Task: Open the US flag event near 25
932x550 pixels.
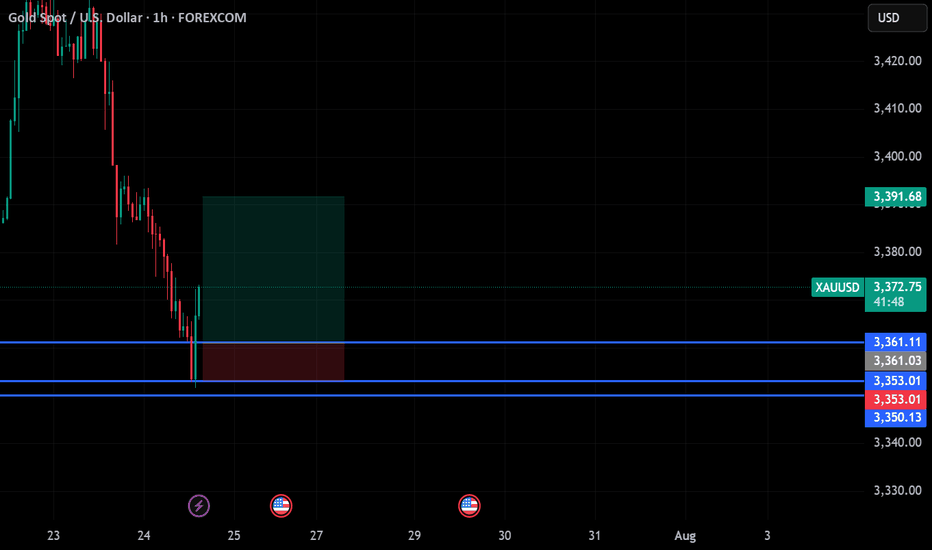Action: 281,506
